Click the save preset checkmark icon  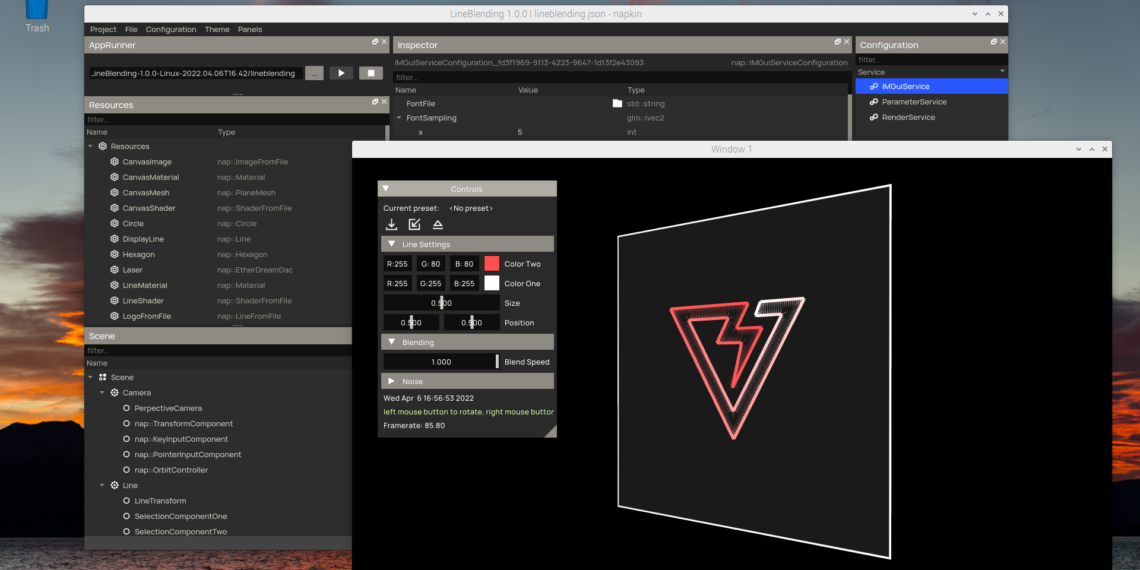[x=415, y=225]
